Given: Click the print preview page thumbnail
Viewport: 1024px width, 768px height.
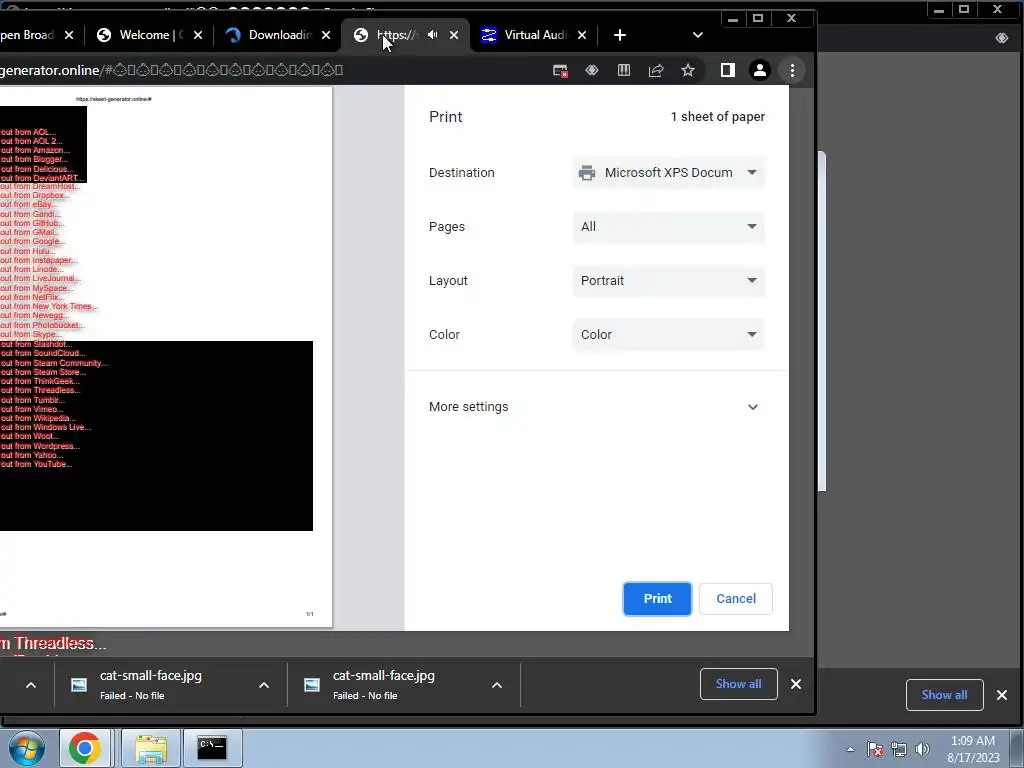Looking at the screenshot, I should tap(166, 357).
